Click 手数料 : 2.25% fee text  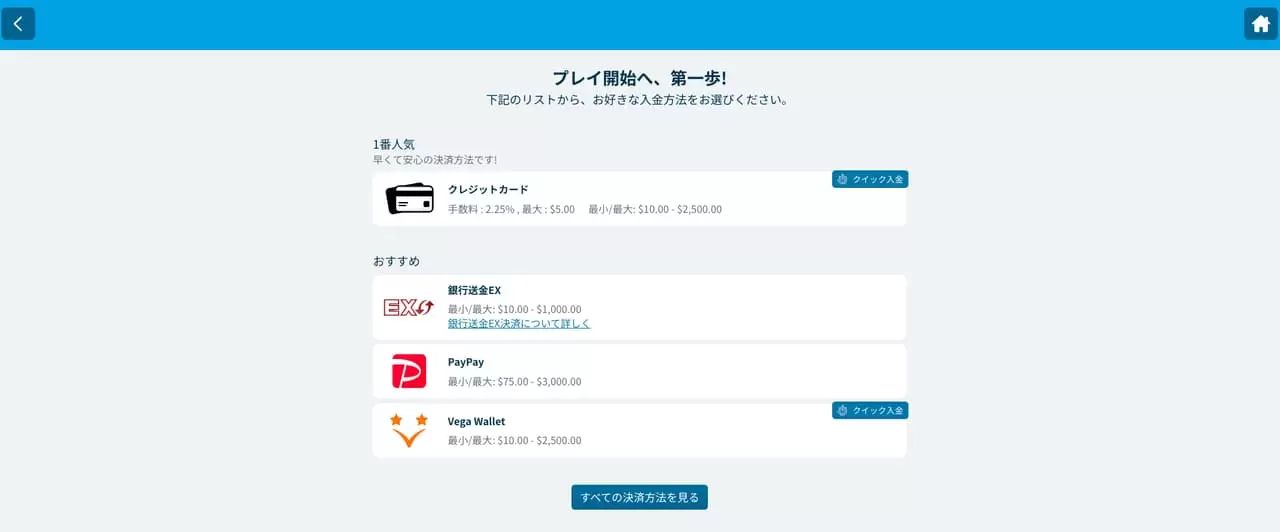tap(482, 209)
